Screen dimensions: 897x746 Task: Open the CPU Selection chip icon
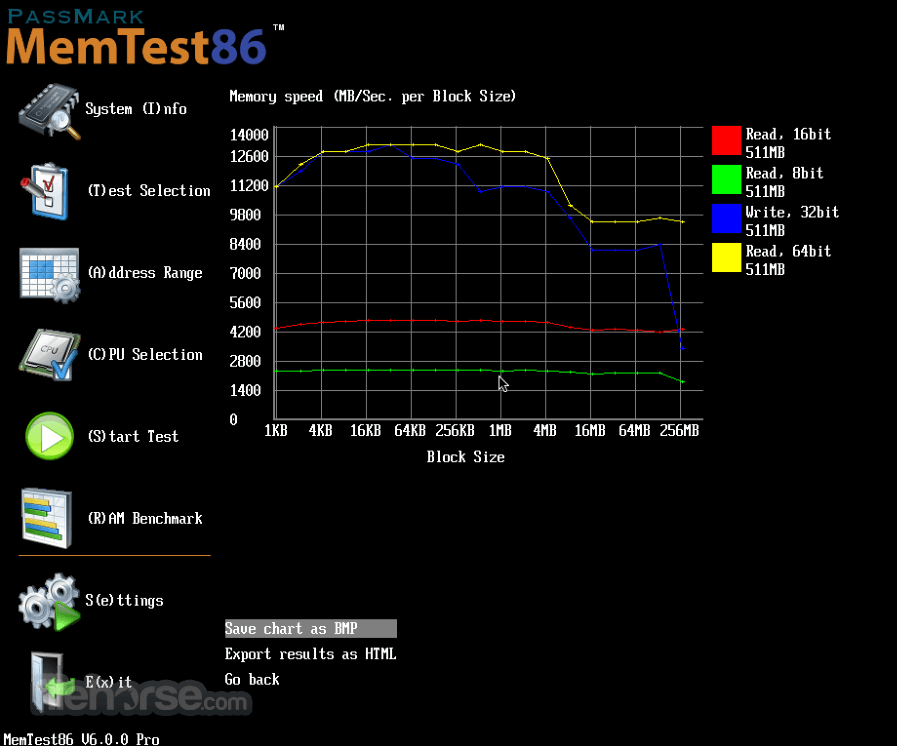tap(49, 355)
